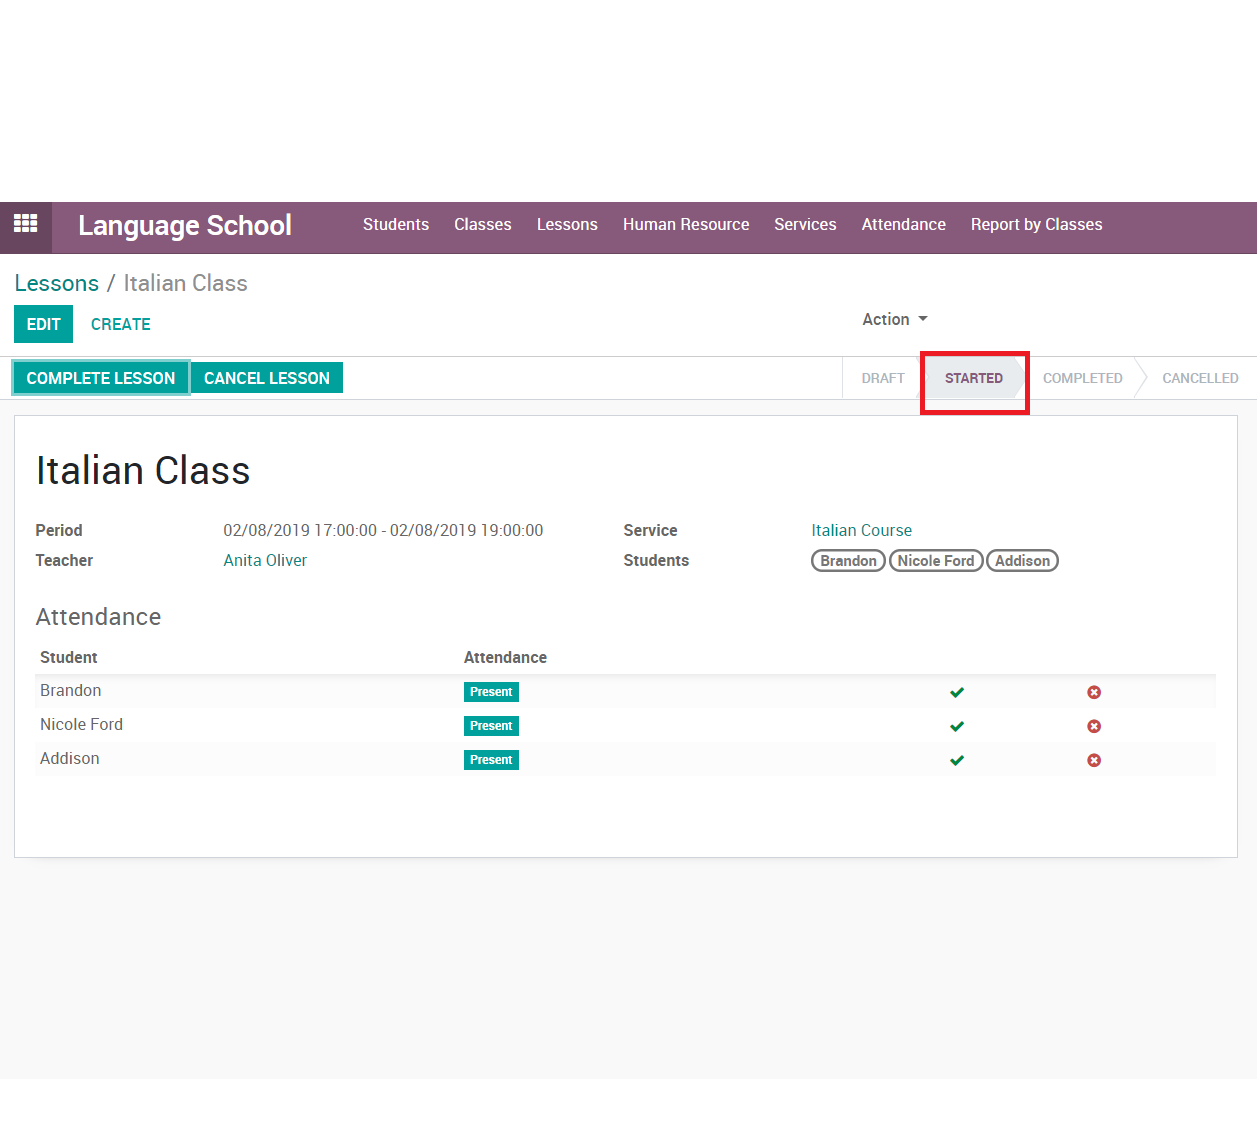Viewport: 1257px width, 1133px height.
Task: Expand the Action dropdown
Action: [x=894, y=319]
